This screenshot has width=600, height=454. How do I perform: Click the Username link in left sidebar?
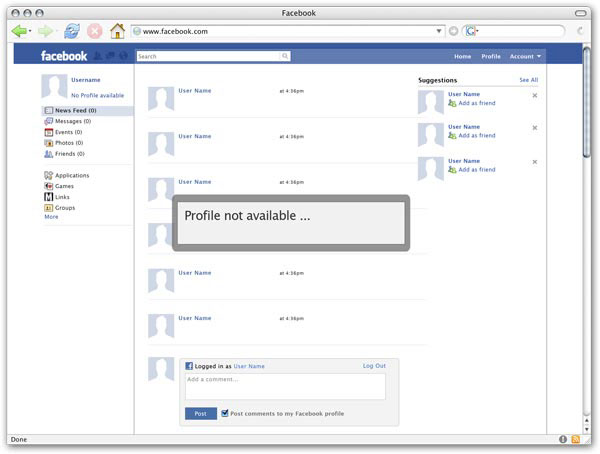coord(86,80)
